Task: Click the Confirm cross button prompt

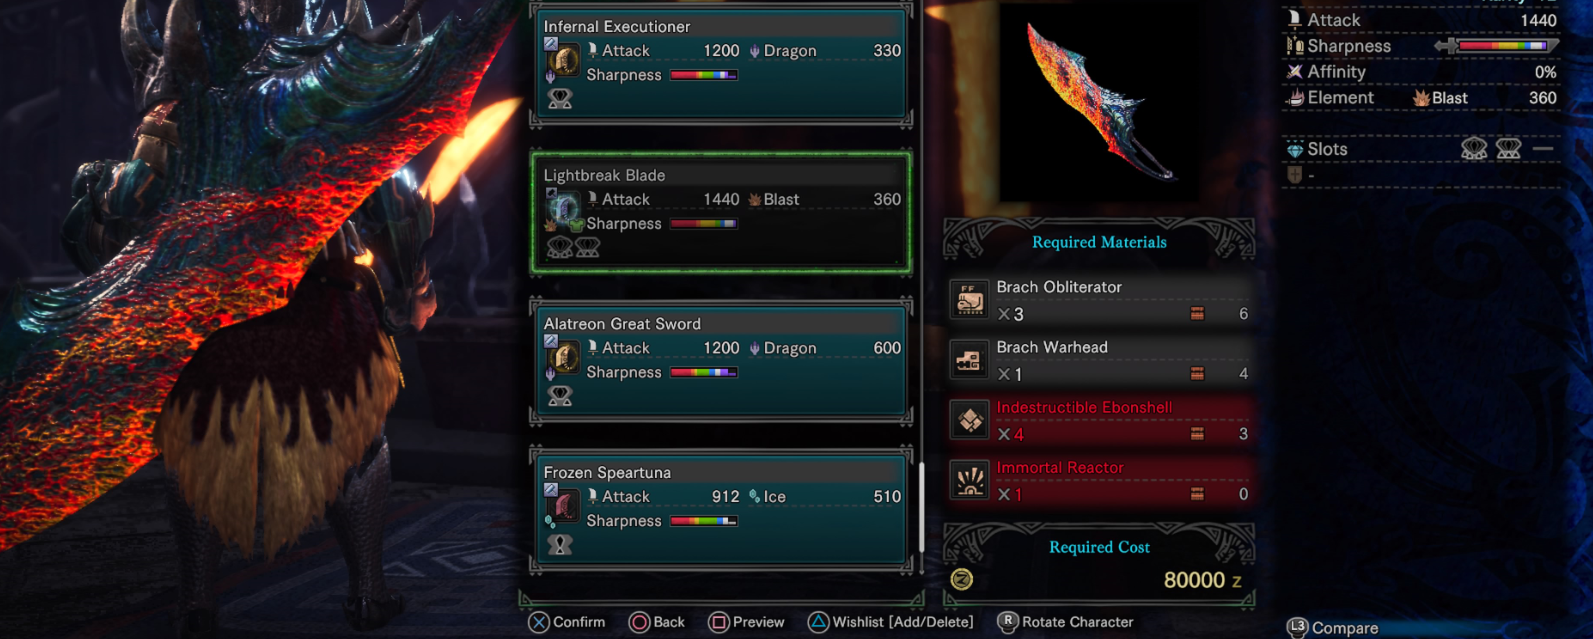Action: point(567,622)
